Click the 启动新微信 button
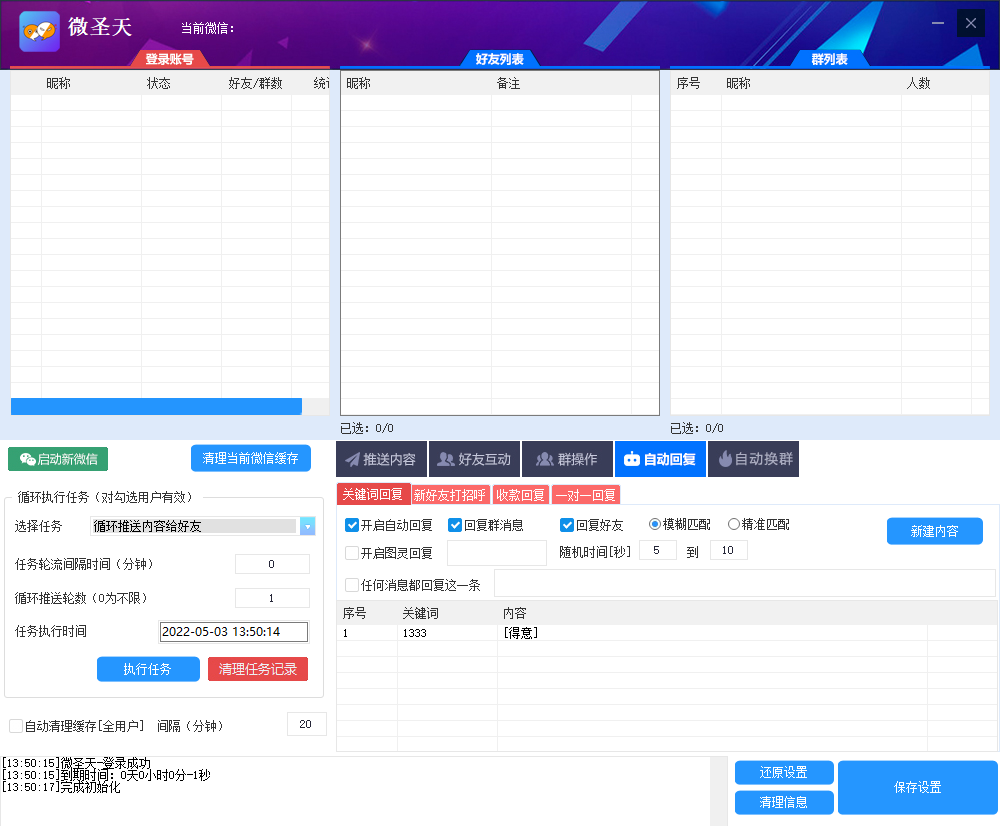 (x=58, y=459)
